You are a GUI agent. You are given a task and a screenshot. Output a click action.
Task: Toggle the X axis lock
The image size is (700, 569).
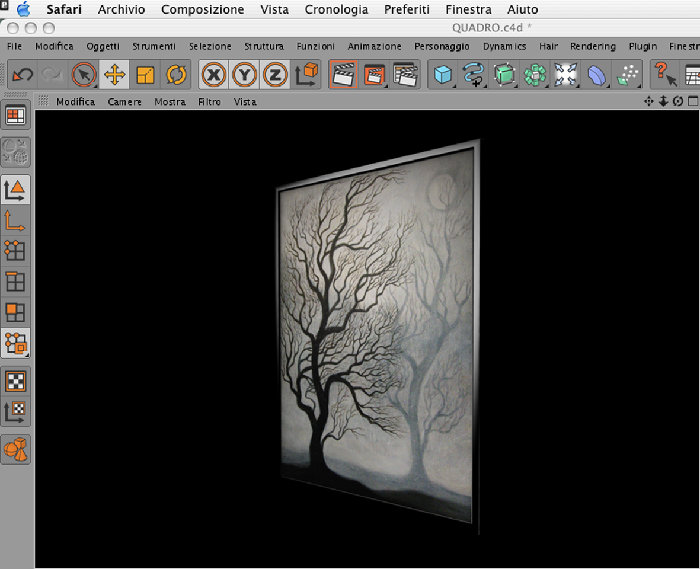214,75
